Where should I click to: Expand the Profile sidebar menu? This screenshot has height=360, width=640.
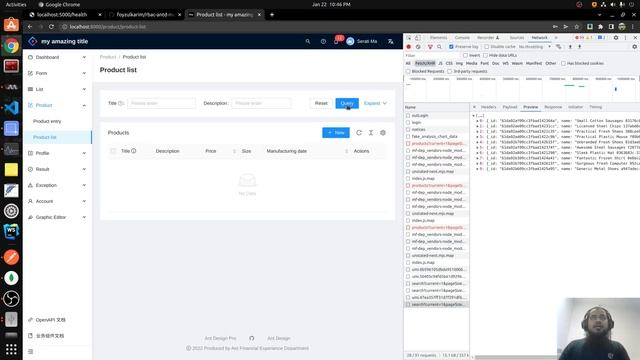57,153
